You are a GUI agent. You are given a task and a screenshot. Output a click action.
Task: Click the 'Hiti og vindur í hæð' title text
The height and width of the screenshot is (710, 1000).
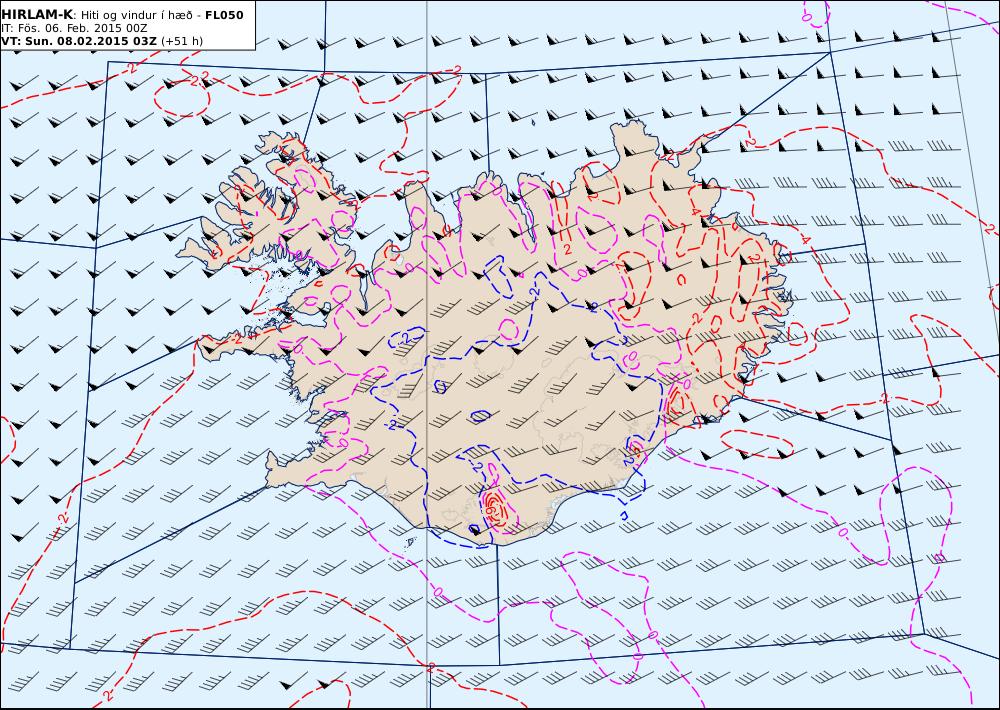click(x=136, y=15)
